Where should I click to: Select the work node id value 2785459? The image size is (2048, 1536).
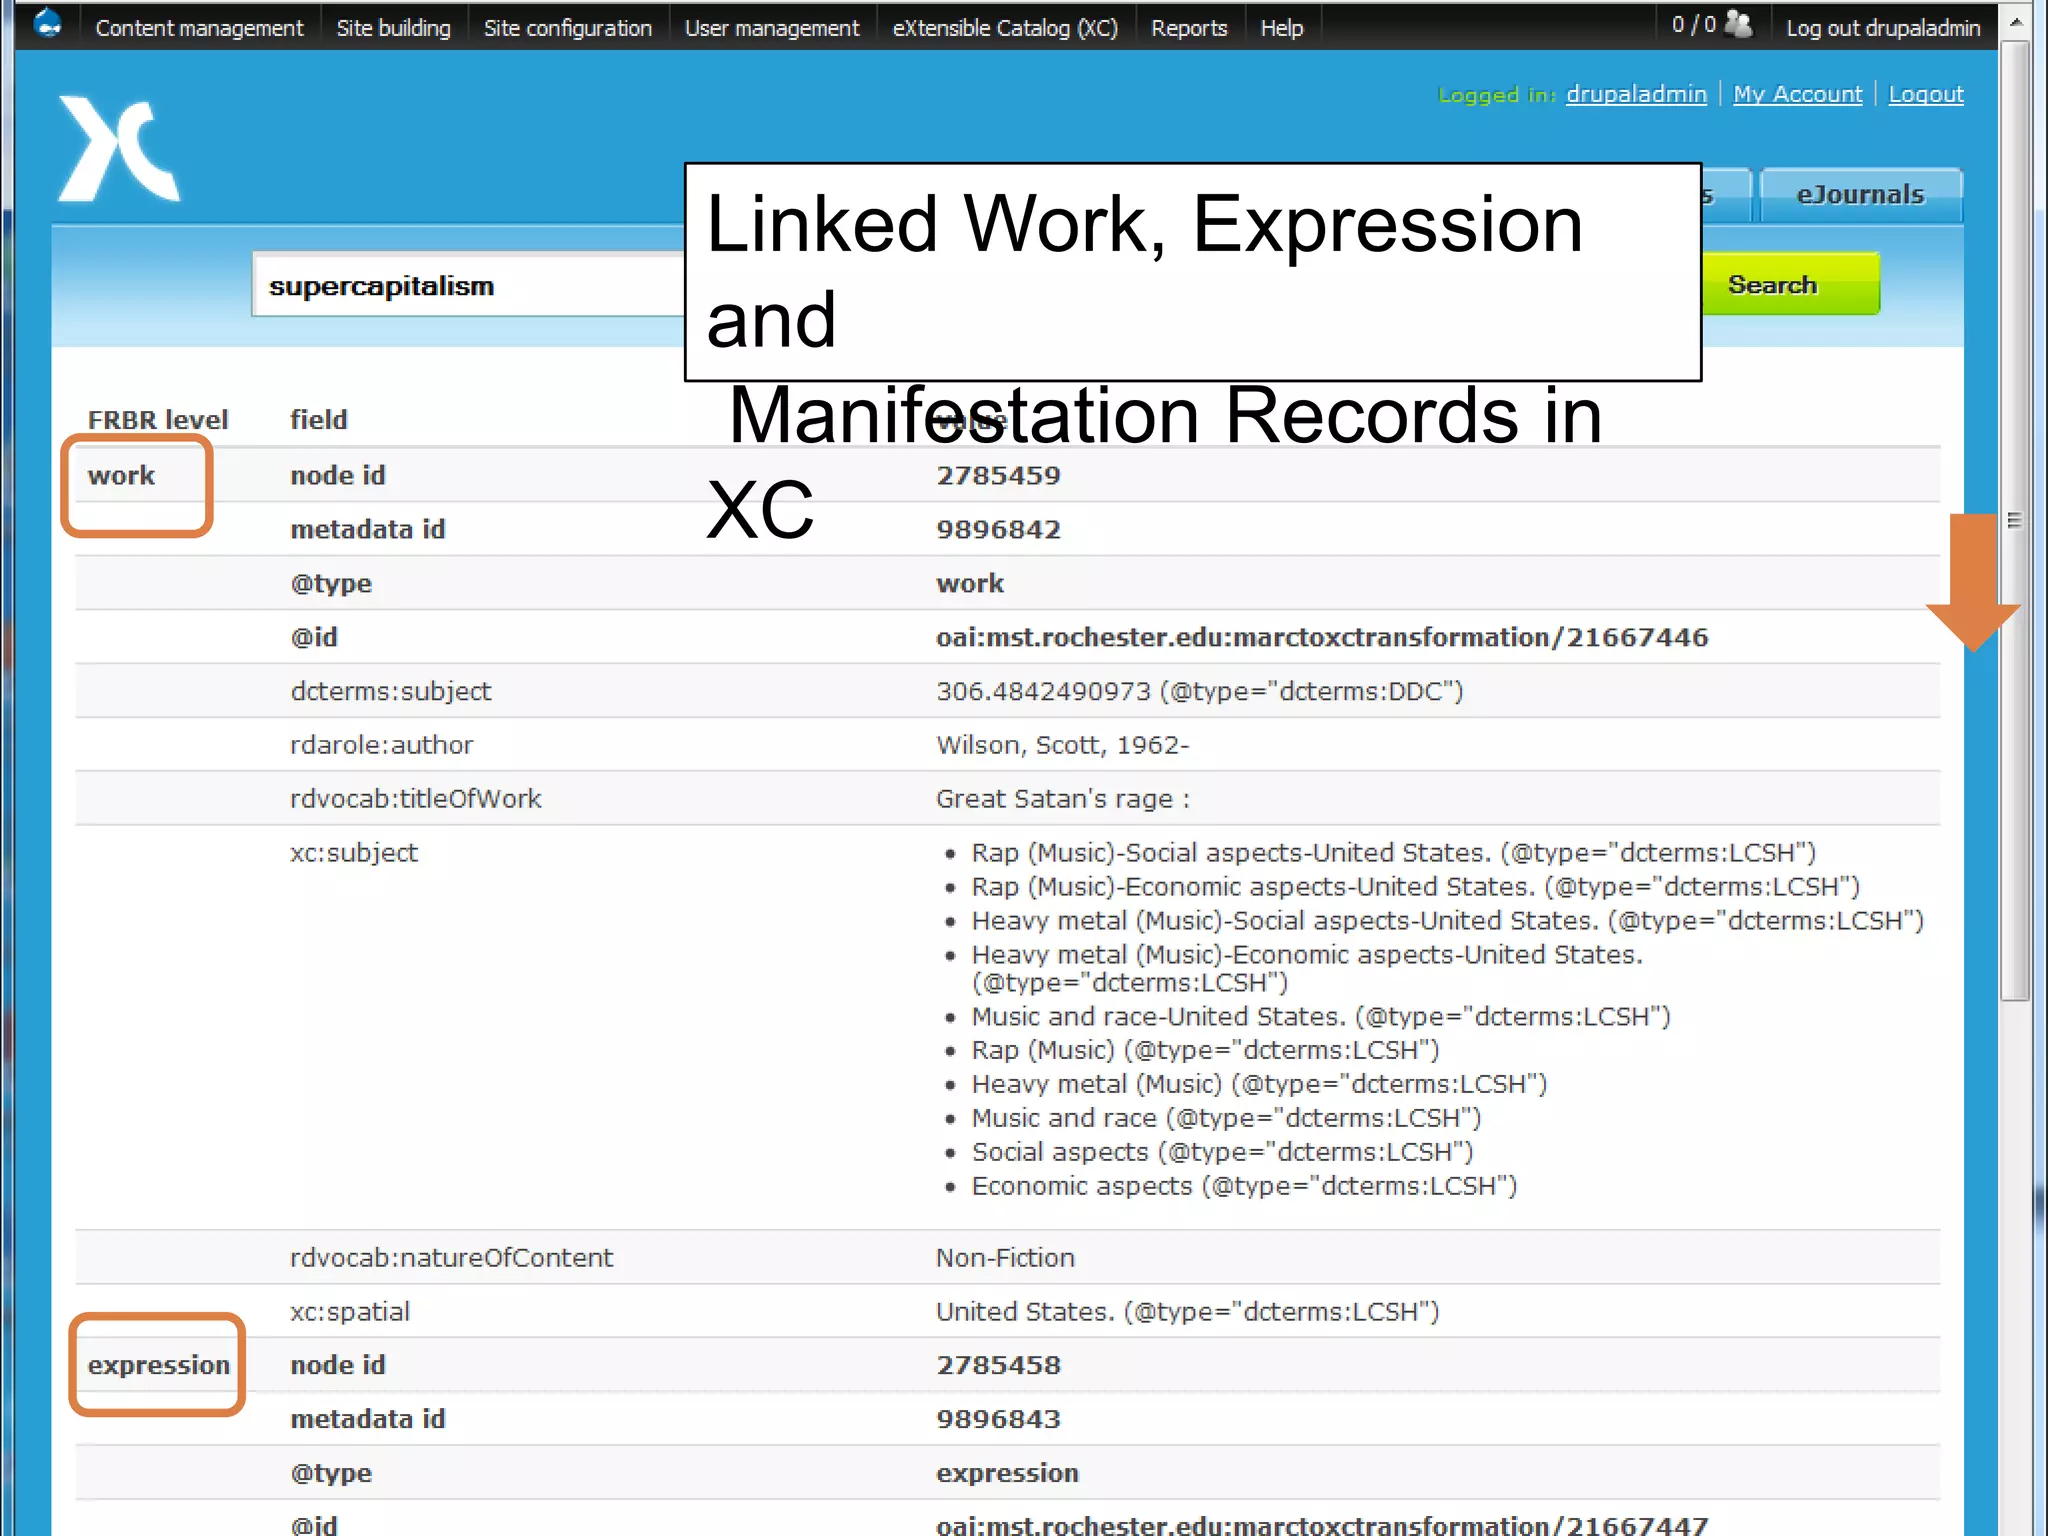[x=998, y=476]
